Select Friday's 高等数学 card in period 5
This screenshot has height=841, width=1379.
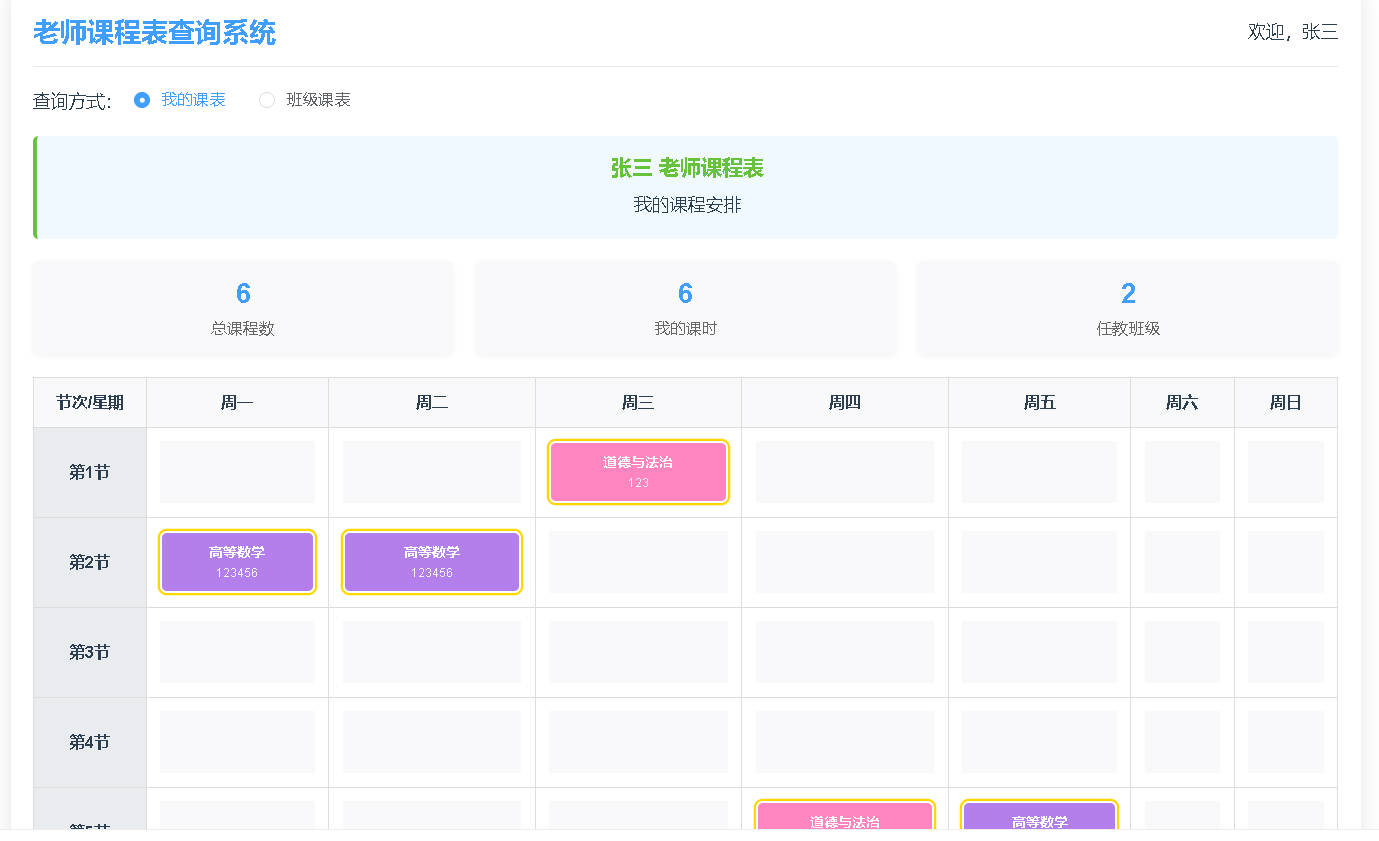click(1039, 817)
